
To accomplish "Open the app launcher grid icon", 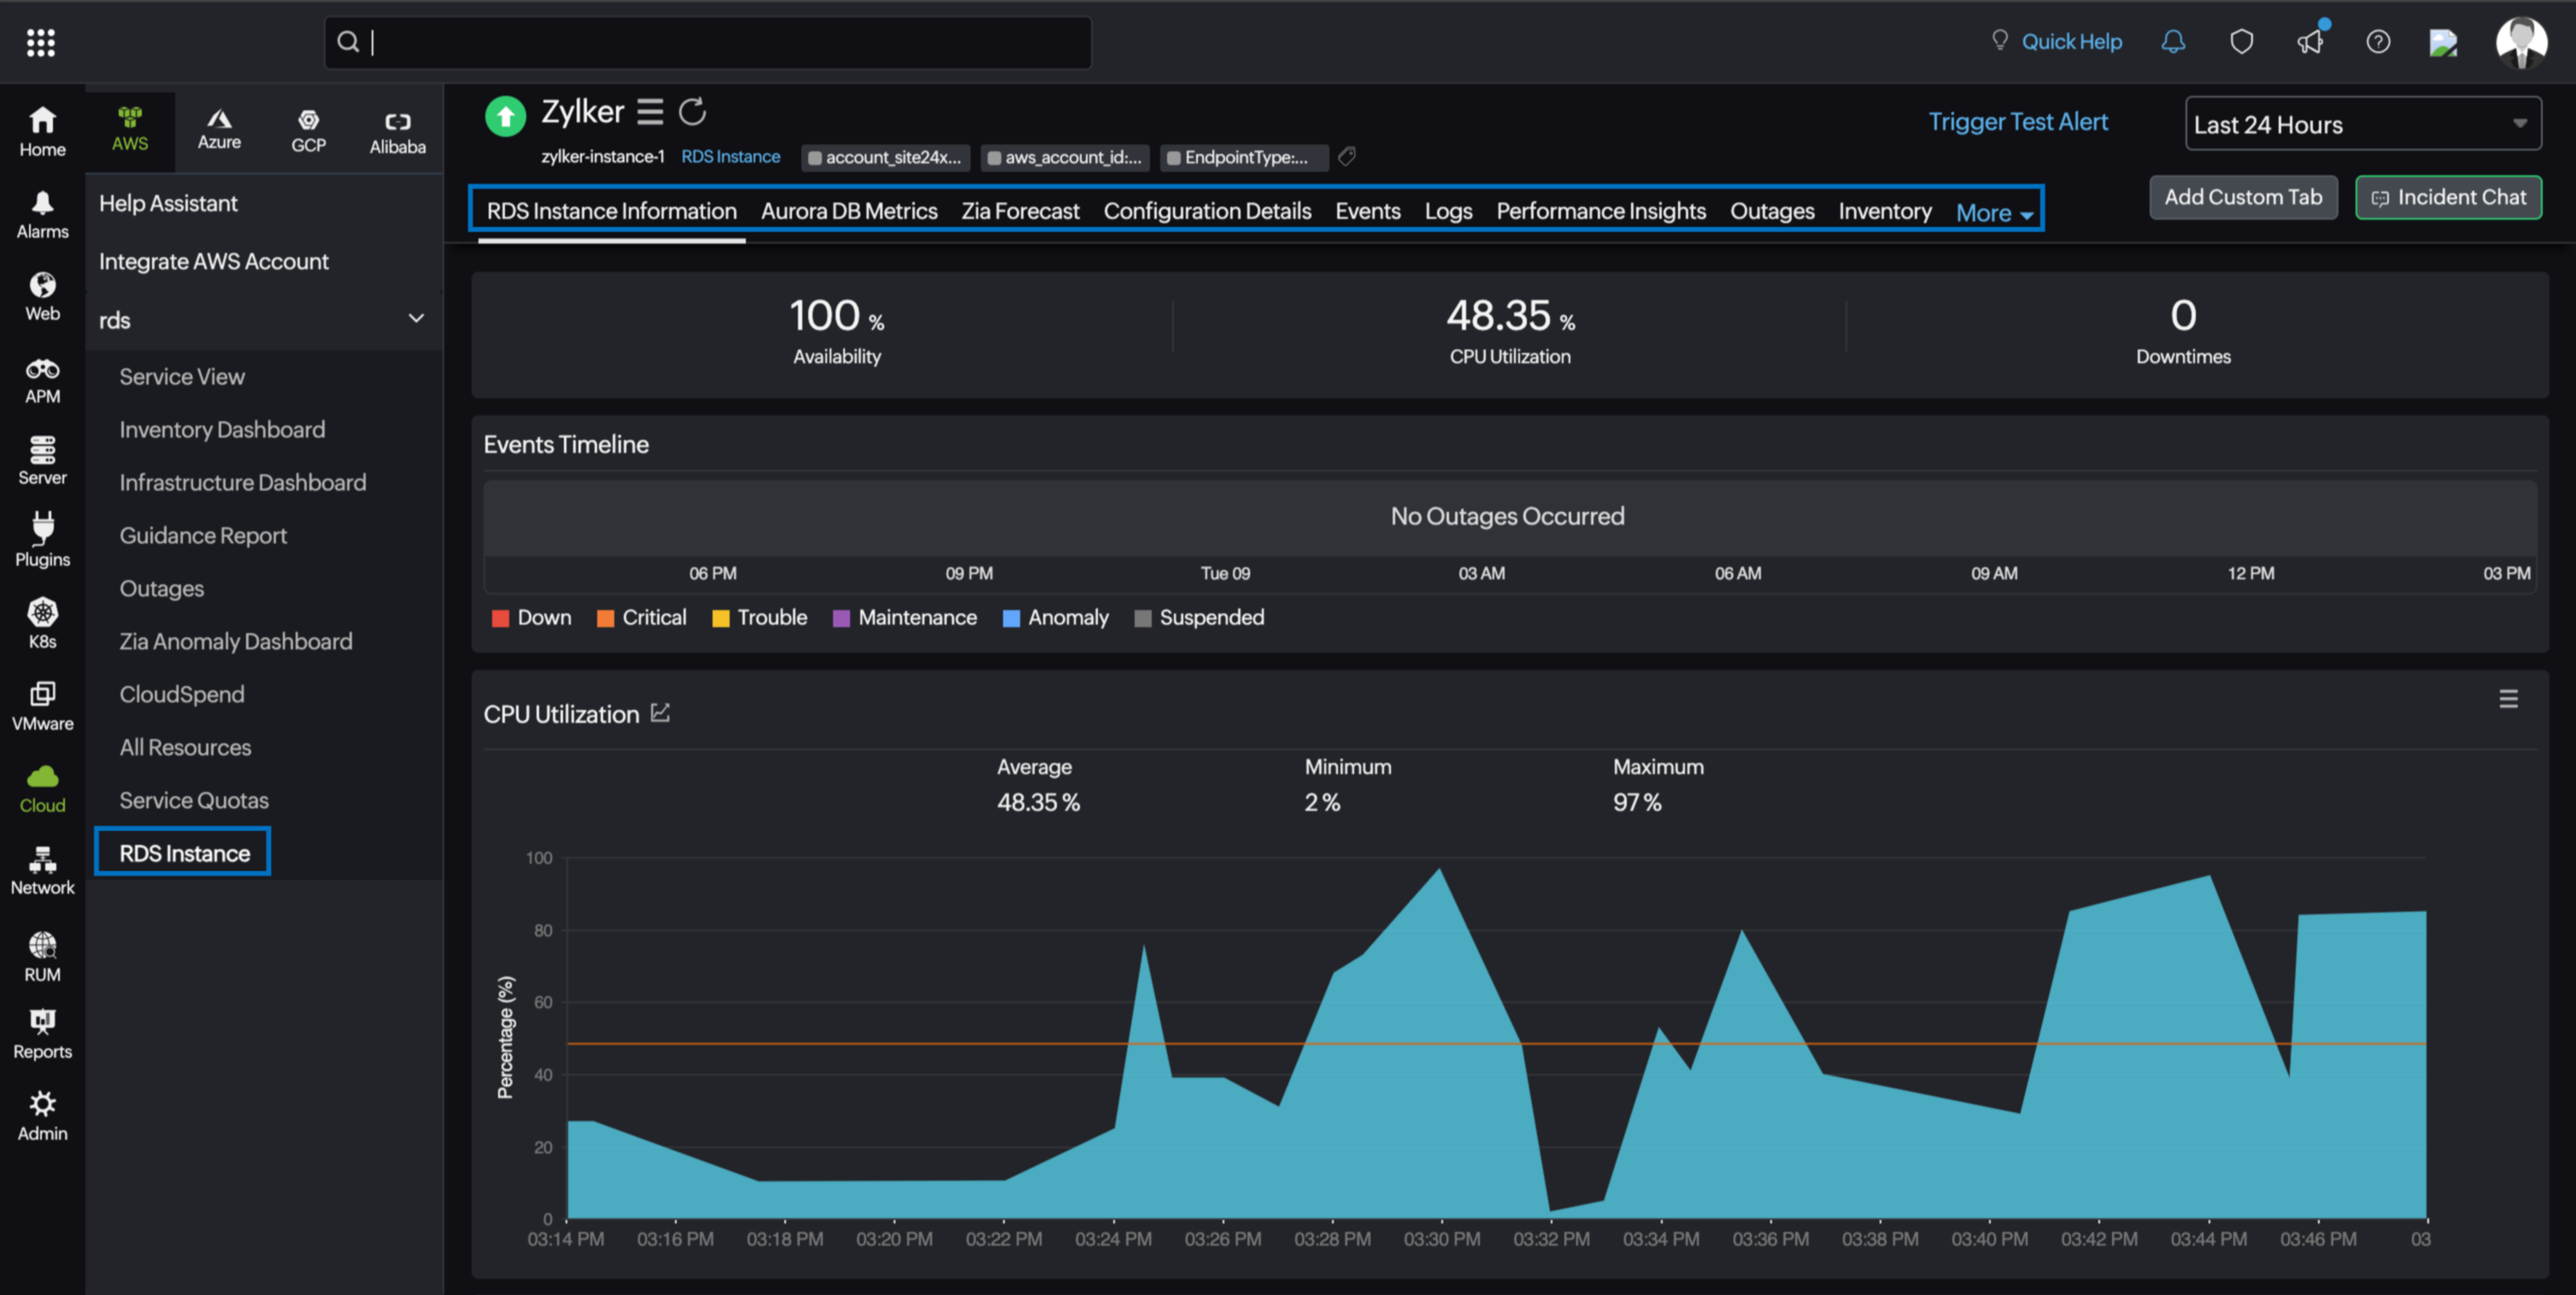I will coord(41,42).
